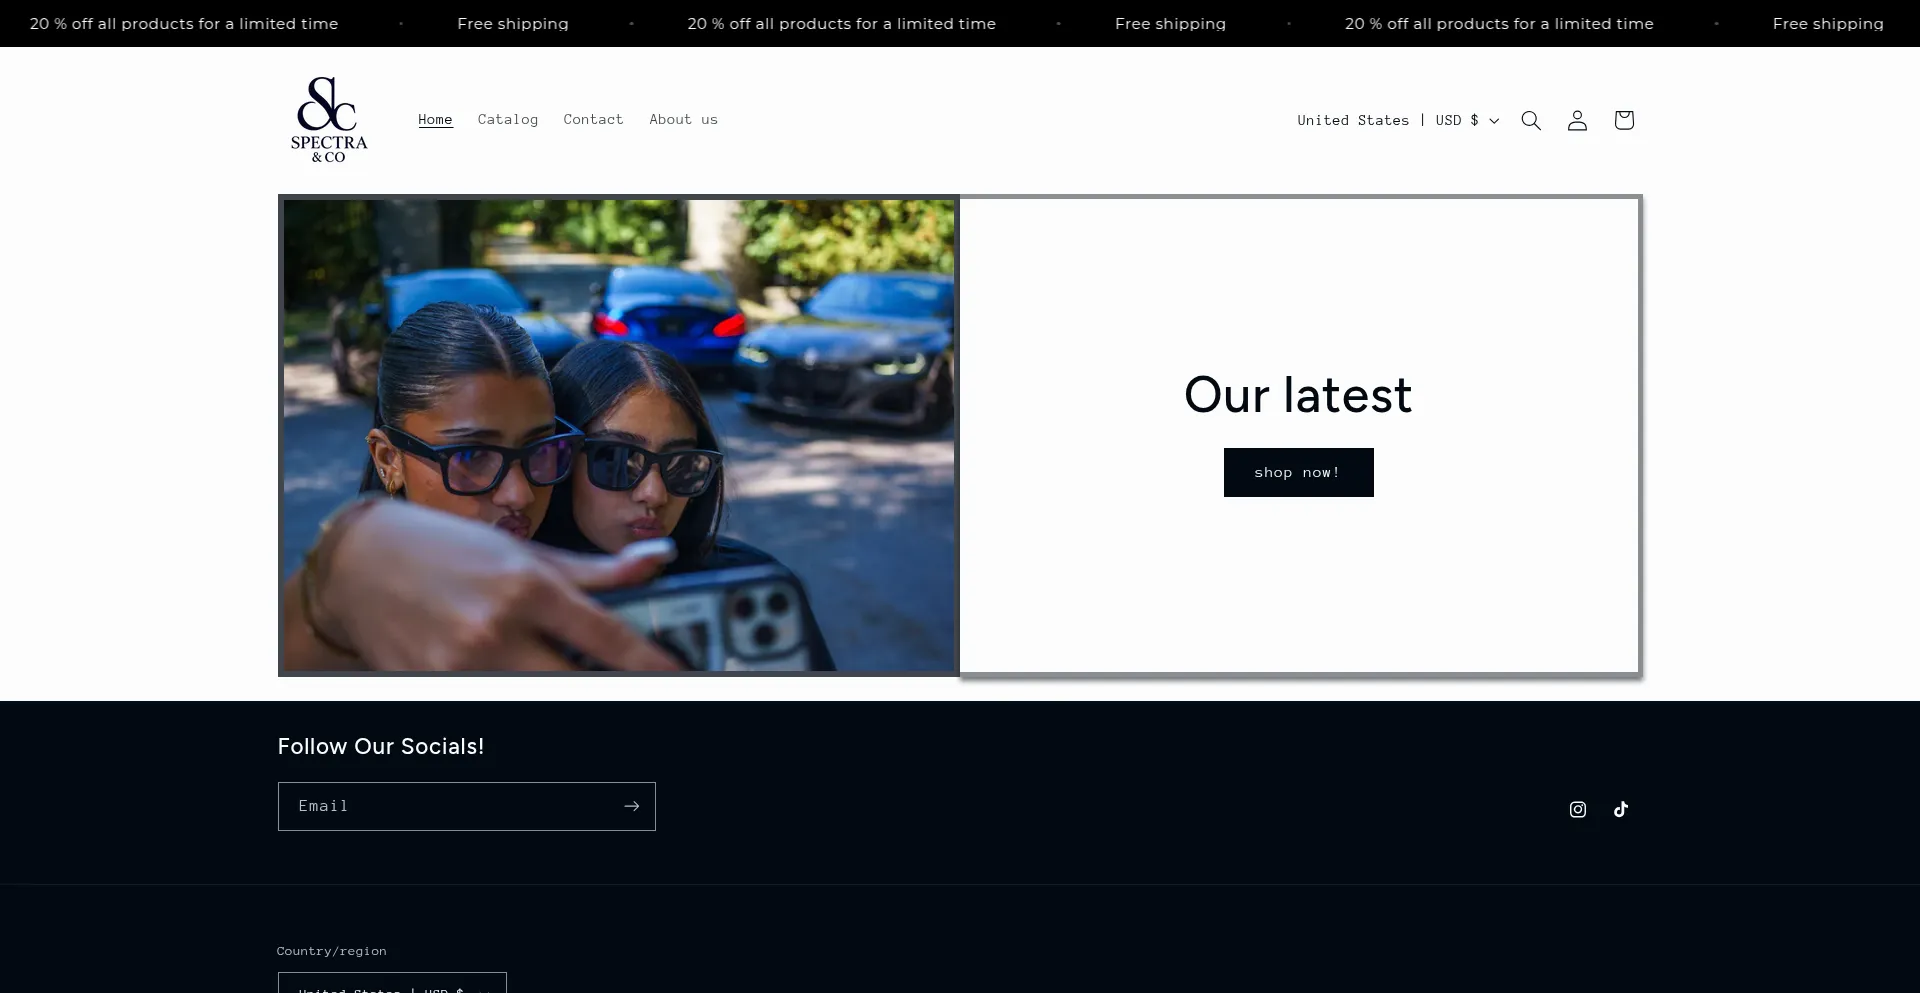Click the Our latest heading

[1298, 395]
